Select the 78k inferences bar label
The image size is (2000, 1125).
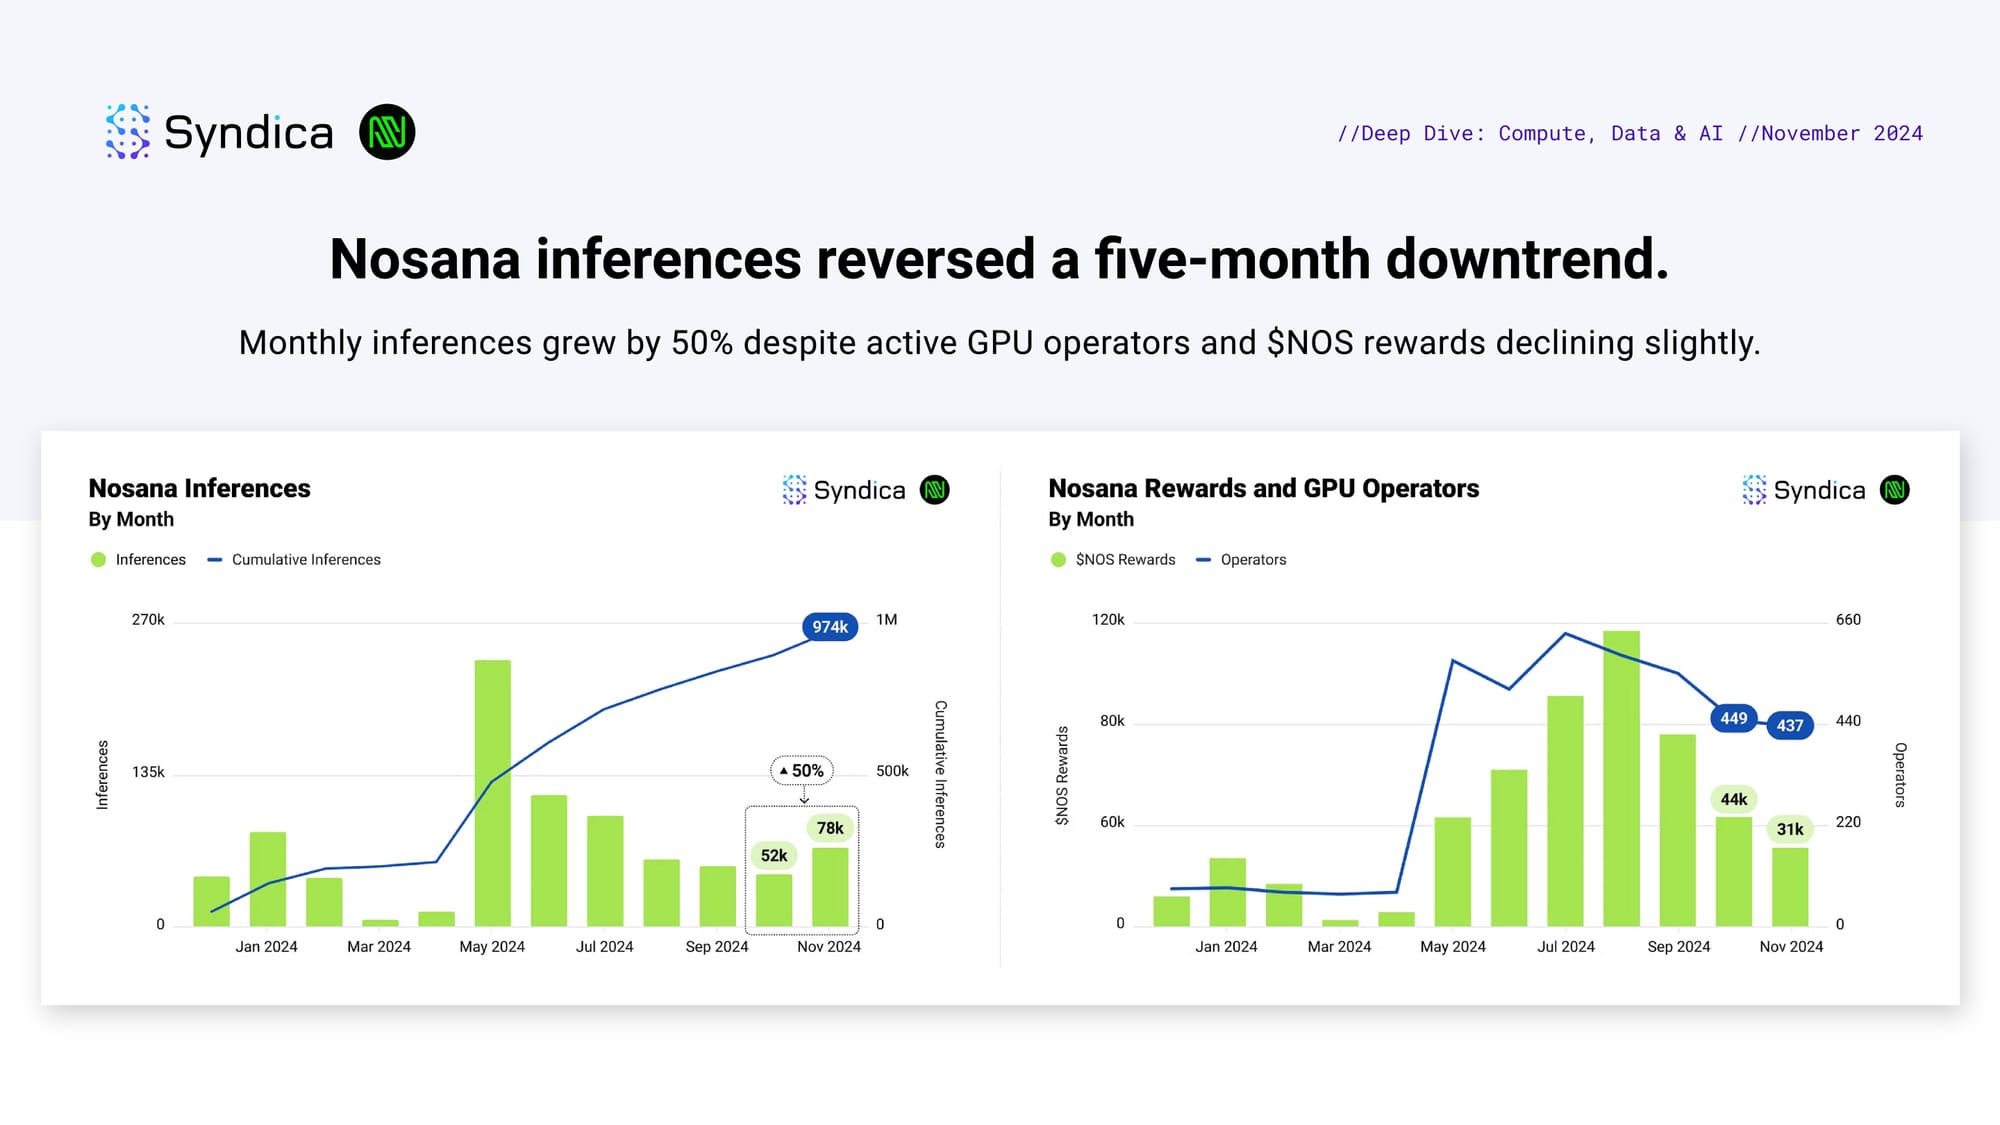point(829,828)
